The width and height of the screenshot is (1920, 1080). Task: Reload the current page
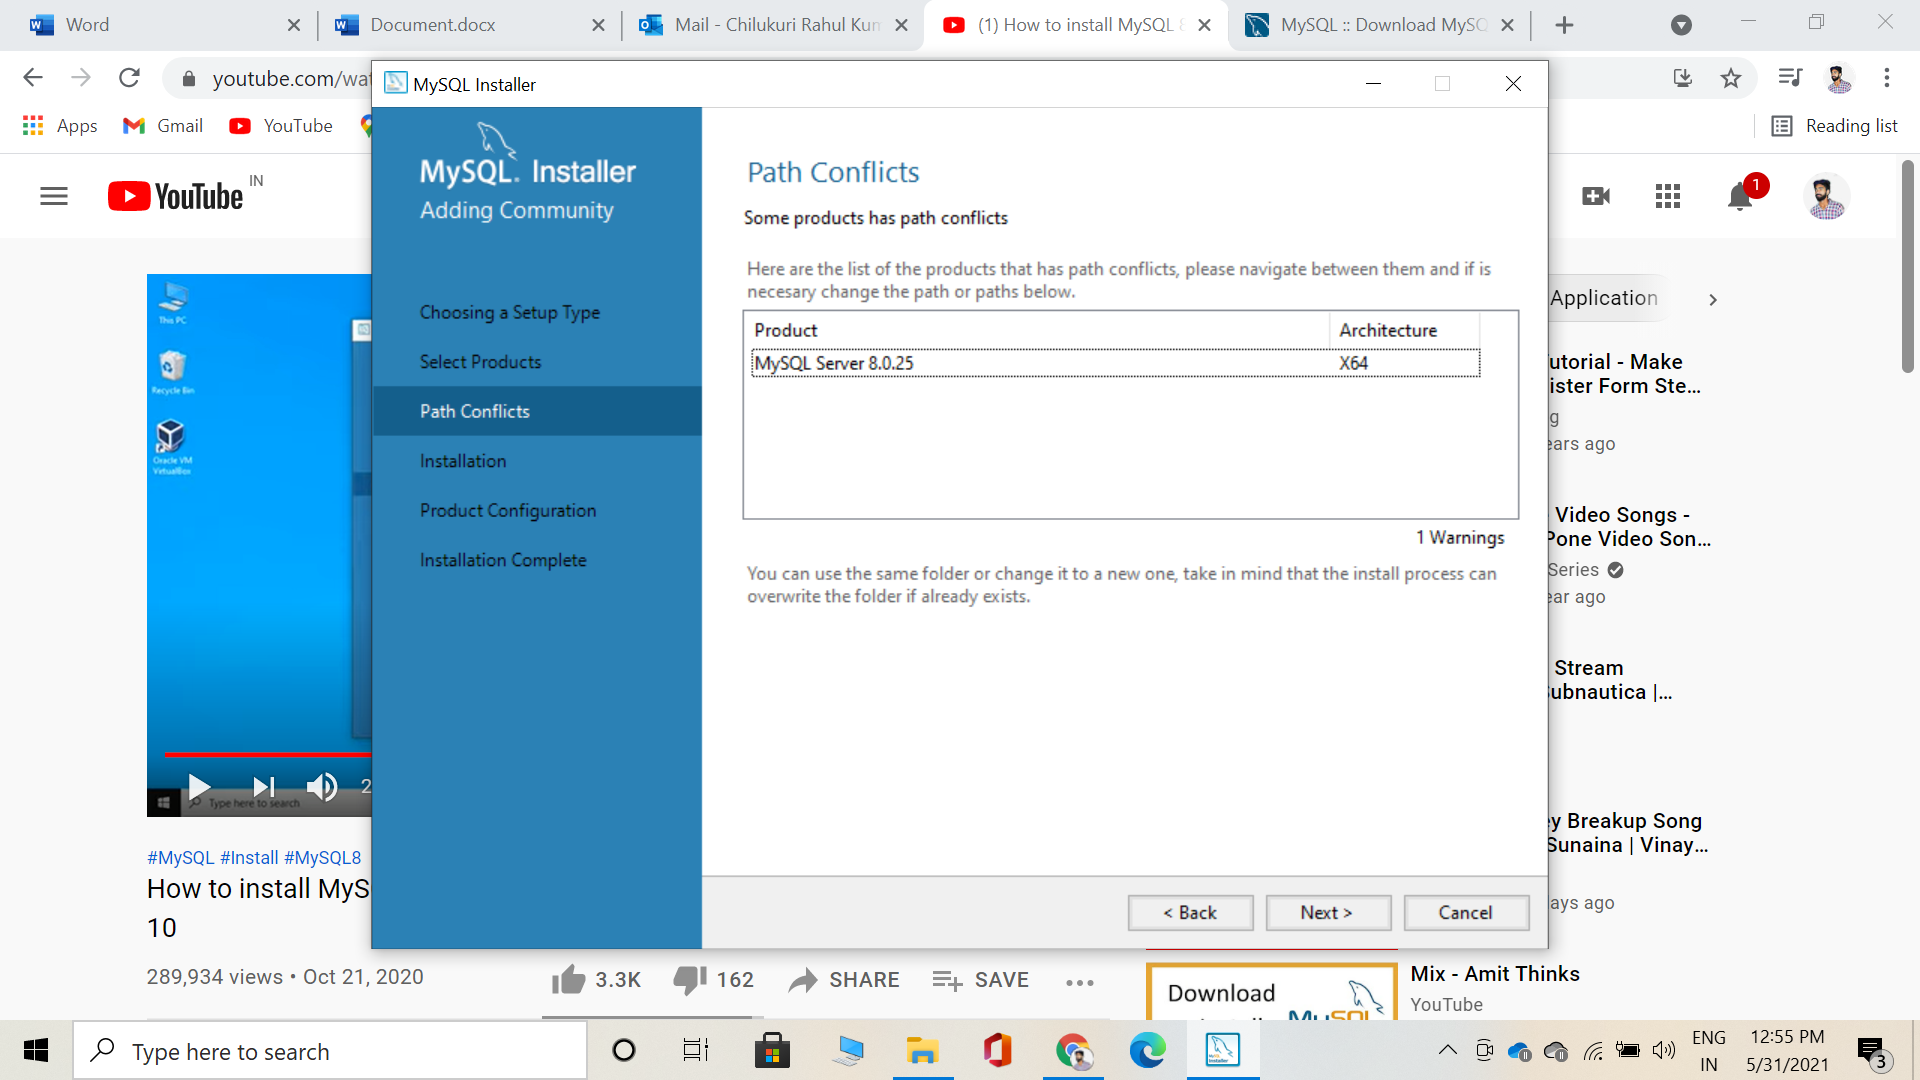point(129,78)
